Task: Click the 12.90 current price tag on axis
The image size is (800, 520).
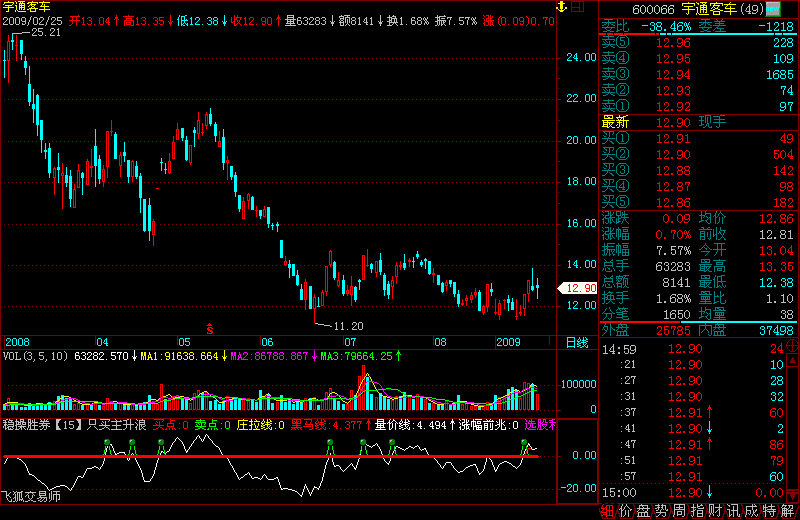Action: tap(578, 288)
